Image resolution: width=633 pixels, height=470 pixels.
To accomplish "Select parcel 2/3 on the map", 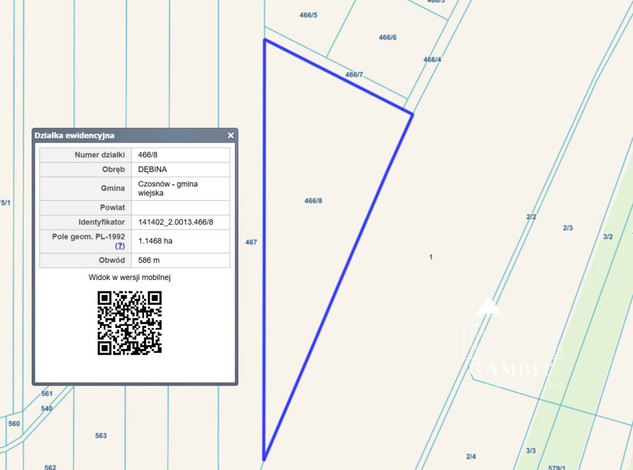I will [567, 229].
